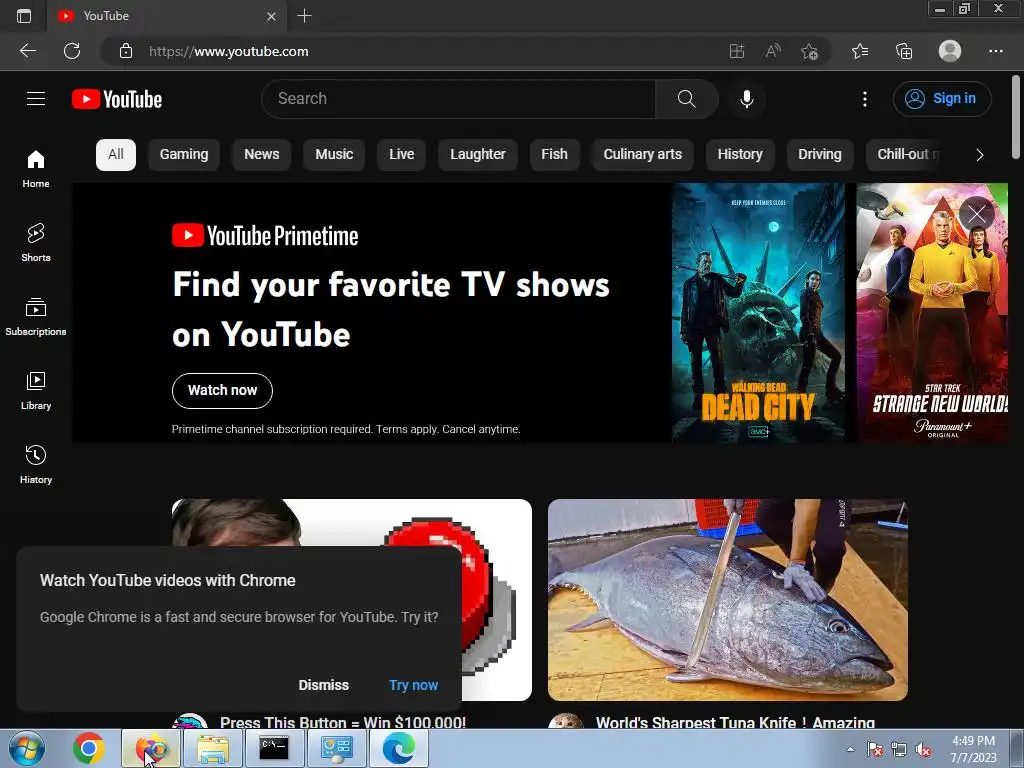The height and width of the screenshot is (768, 1024).
Task: Select the News category chip
Action: click(x=261, y=155)
